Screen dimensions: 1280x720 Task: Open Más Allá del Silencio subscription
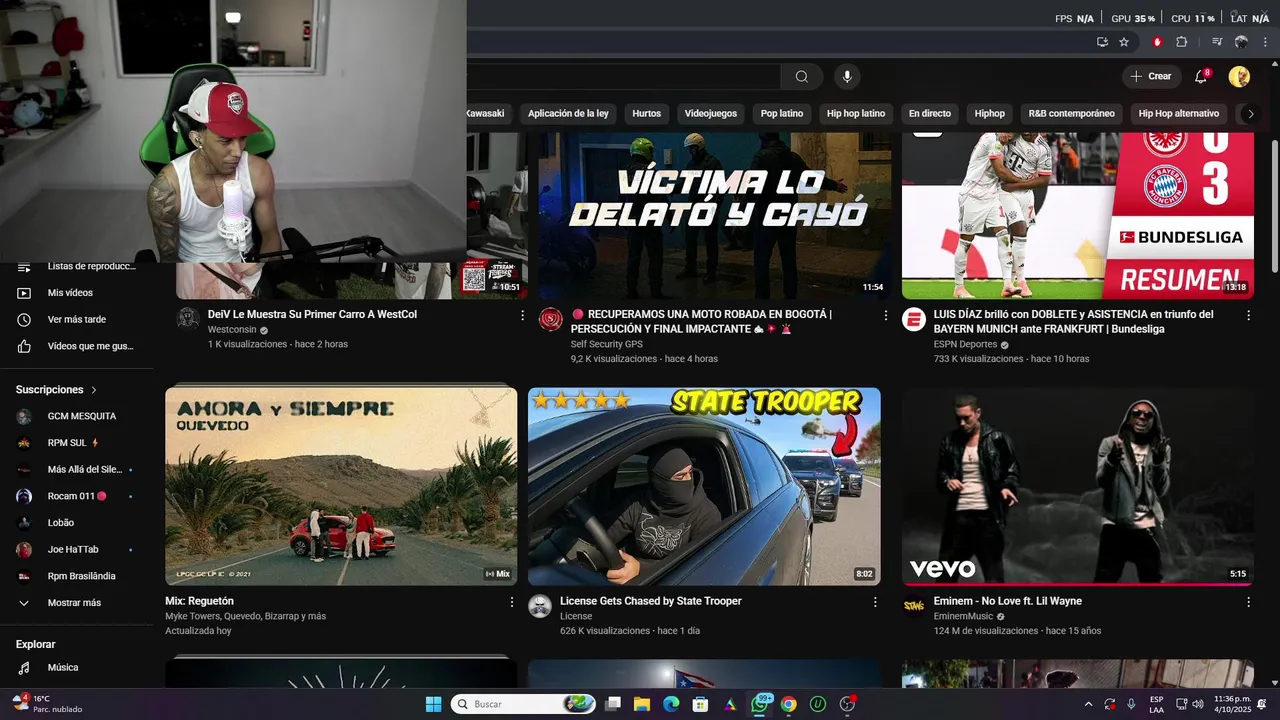click(76, 469)
